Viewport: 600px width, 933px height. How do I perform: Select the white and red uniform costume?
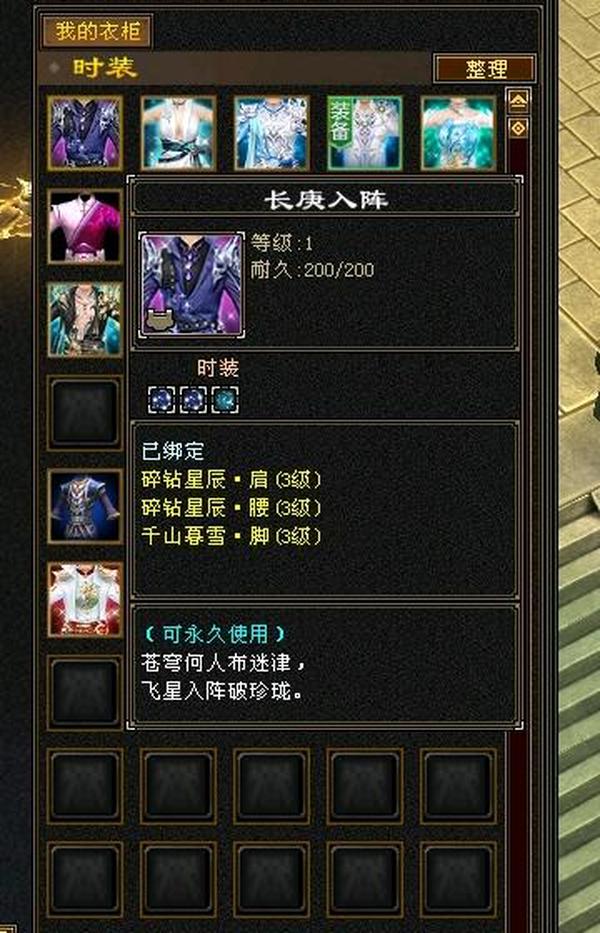85,600
